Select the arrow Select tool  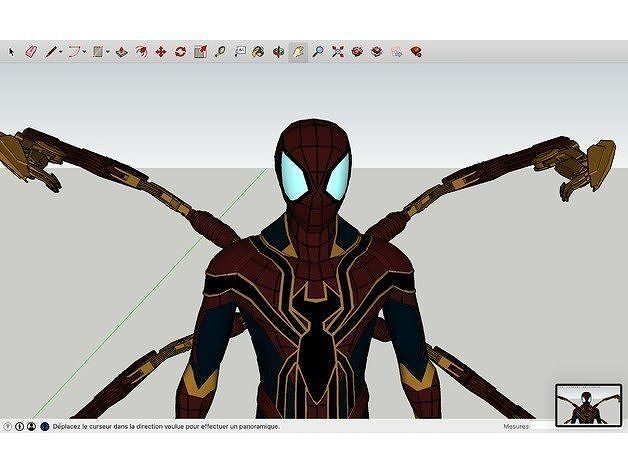pyautogui.click(x=11, y=52)
